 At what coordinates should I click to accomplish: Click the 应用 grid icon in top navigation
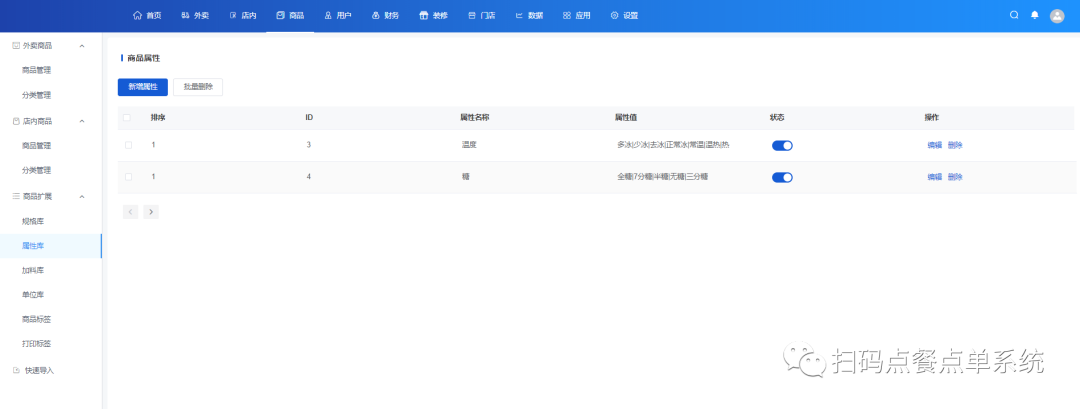click(x=567, y=16)
